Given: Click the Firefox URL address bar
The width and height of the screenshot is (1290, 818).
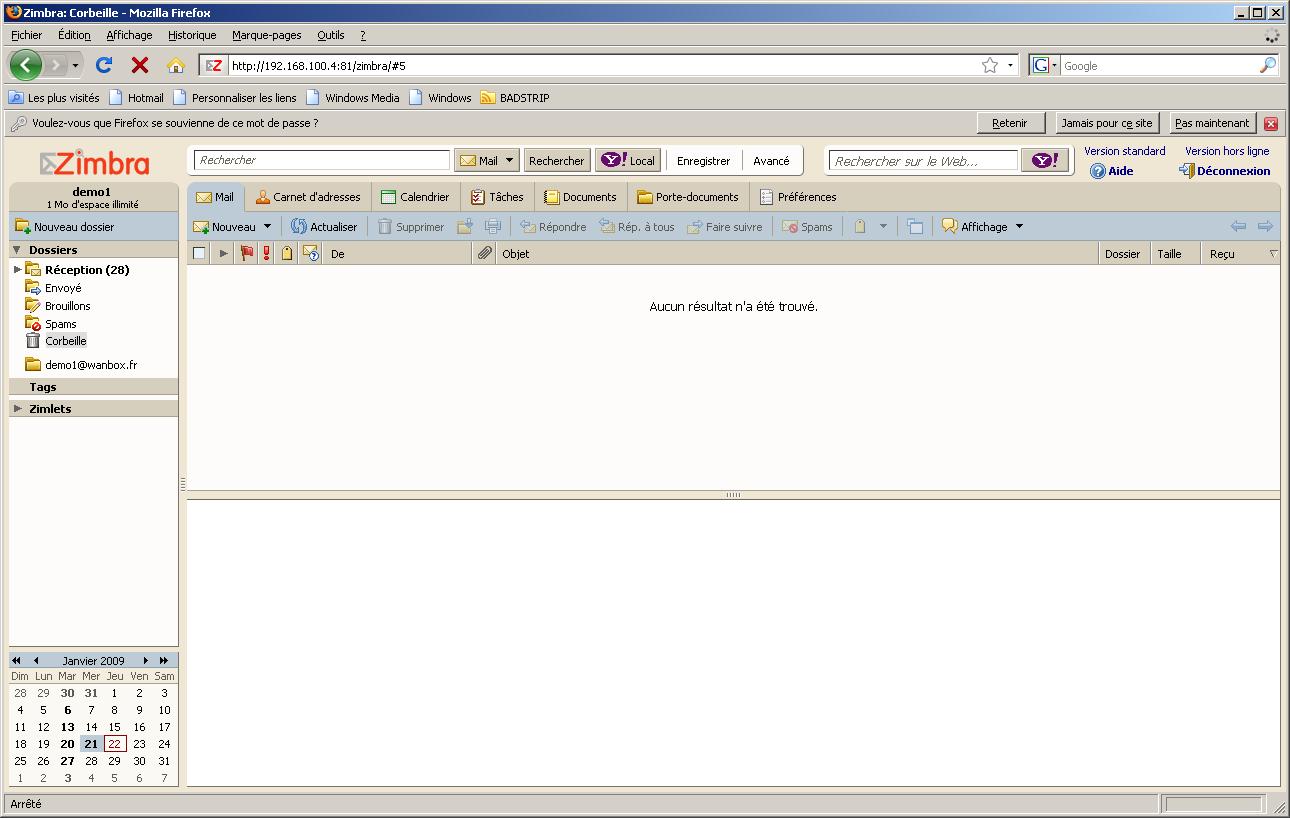Looking at the screenshot, I should [603, 65].
